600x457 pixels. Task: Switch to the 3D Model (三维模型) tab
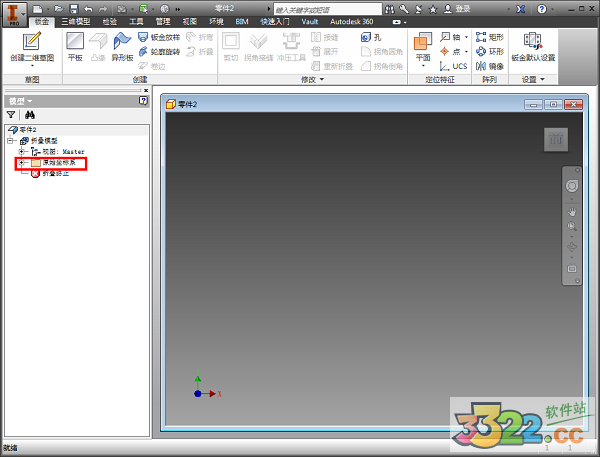point(76,21)
